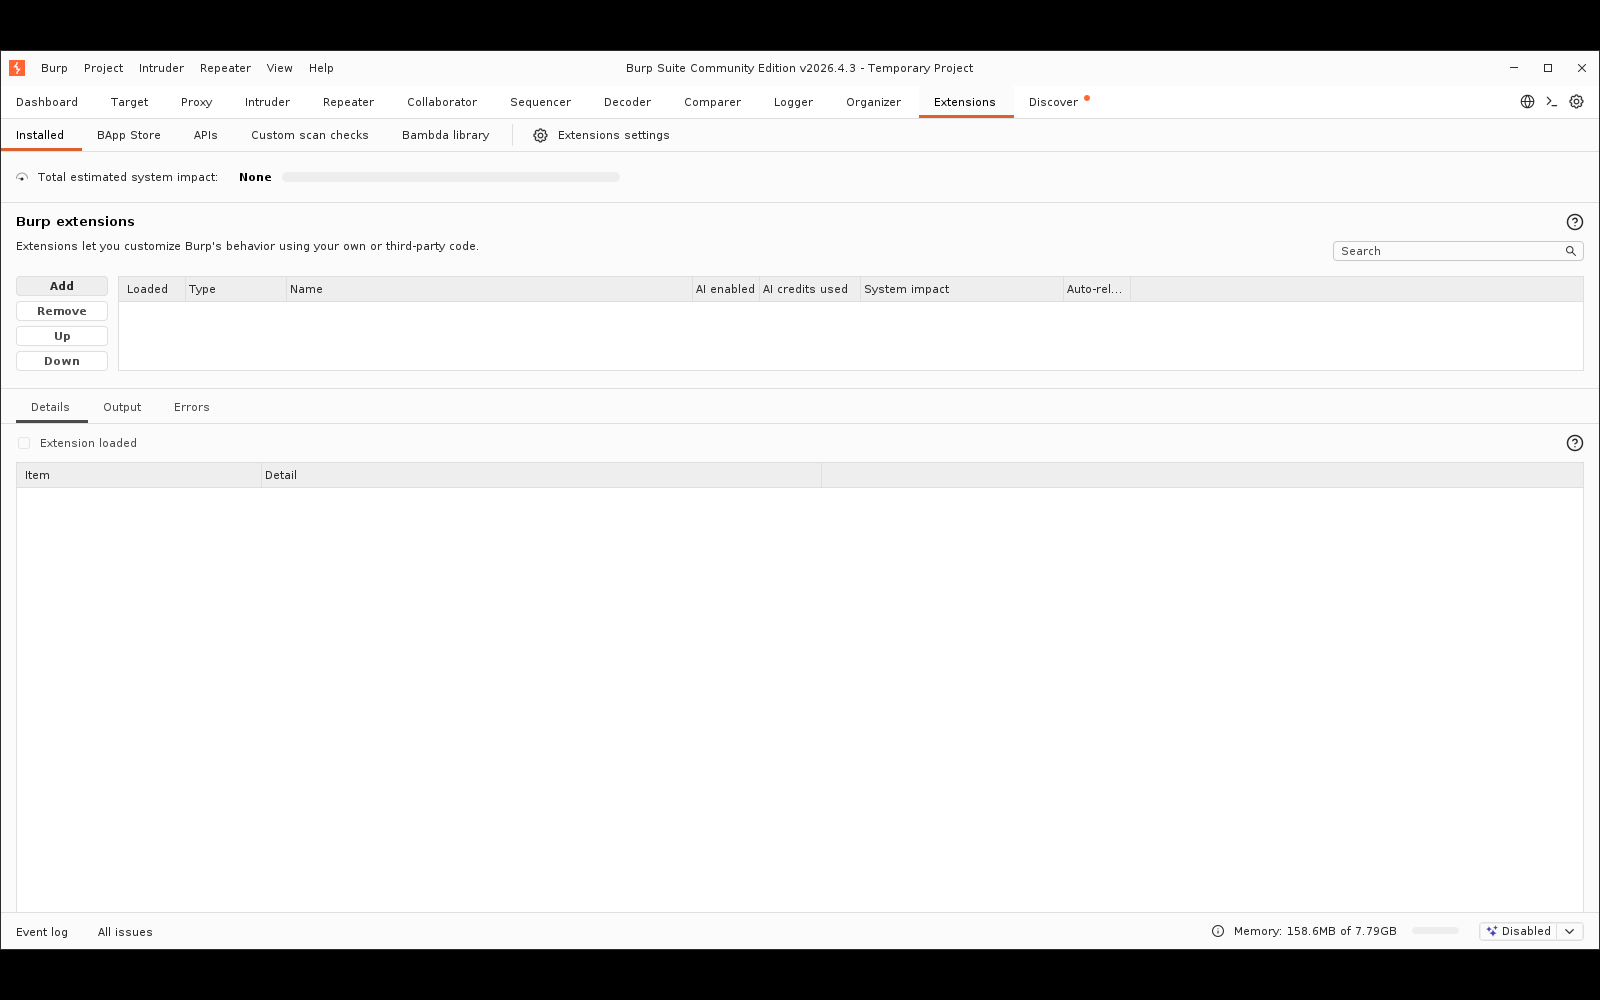The height and width of the screenshot is (1000, 1600).
Task: Sort by the Type column header
Action: click(x=236, y=289)
